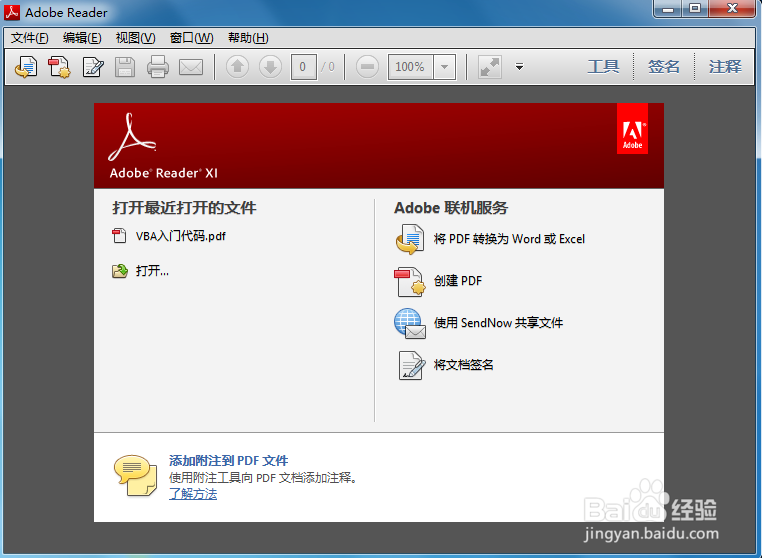Click the sign document toolbar icon
Viewport: 762px width, 558px height.
[93, 67]
